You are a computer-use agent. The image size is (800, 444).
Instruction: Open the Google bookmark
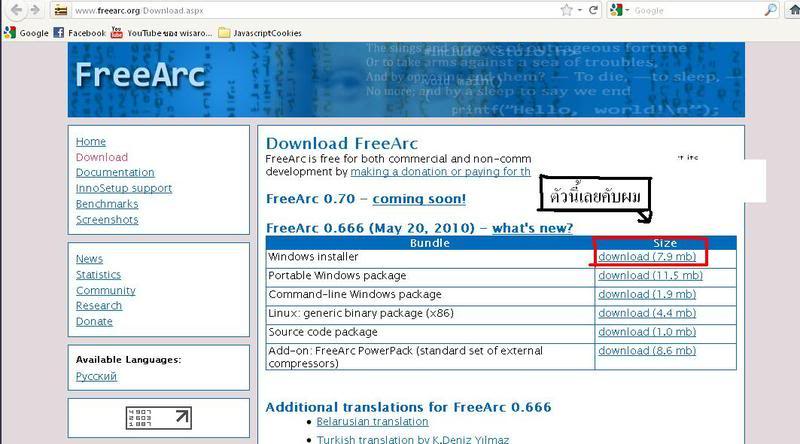(26, 33)
